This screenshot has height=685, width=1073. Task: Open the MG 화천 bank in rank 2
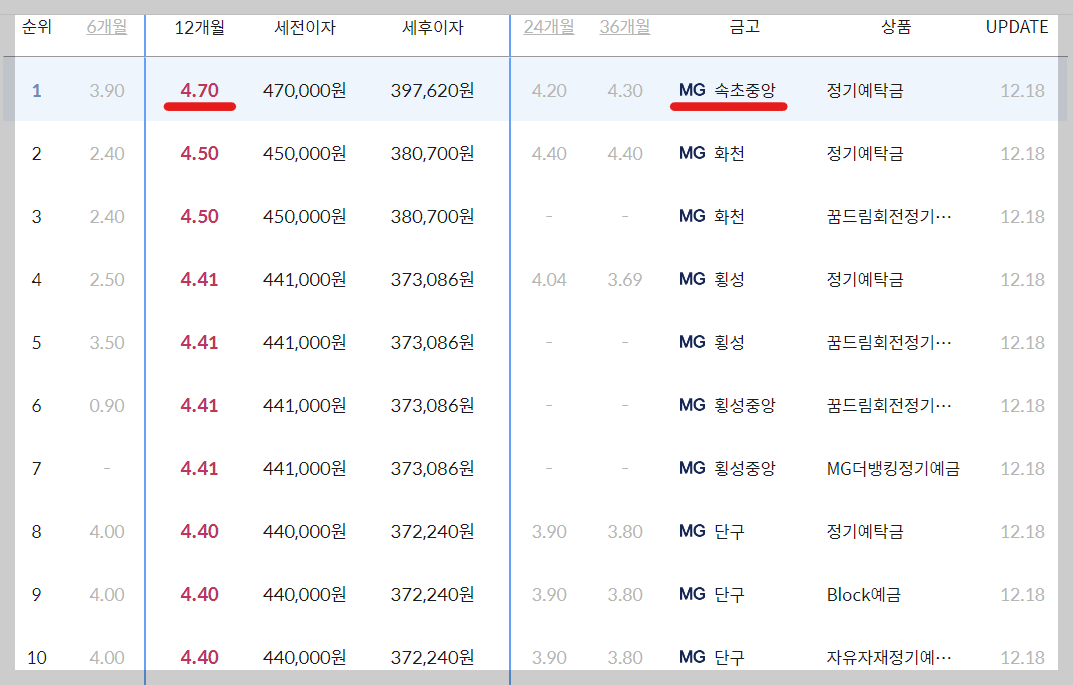coord(712,153)
